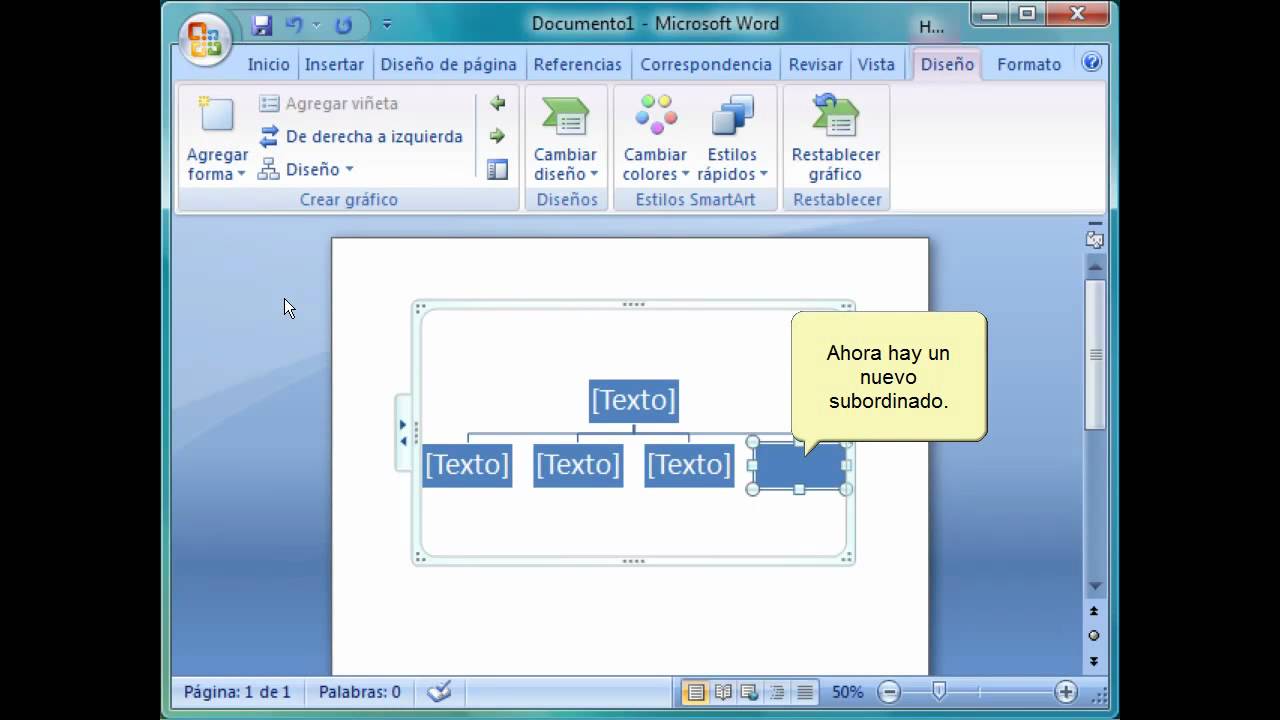This screenshot has width=1280, height=720.
Task: Switch to Draft view
Action: (x=804, y=691)
